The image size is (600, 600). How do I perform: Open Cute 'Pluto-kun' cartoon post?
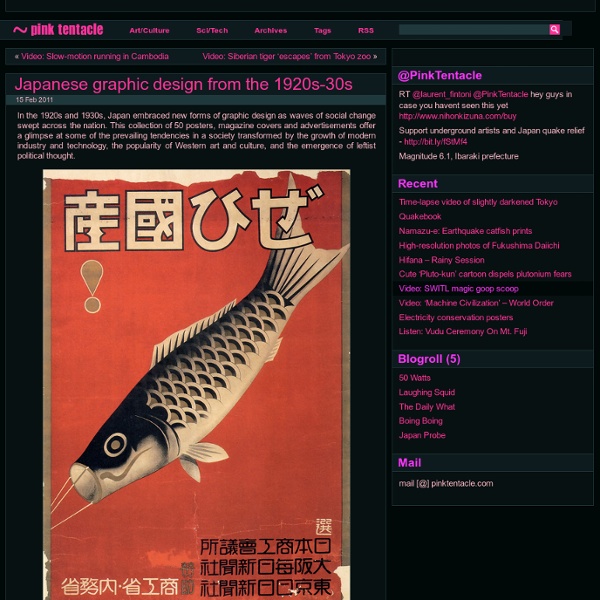[x=485, y=274]
